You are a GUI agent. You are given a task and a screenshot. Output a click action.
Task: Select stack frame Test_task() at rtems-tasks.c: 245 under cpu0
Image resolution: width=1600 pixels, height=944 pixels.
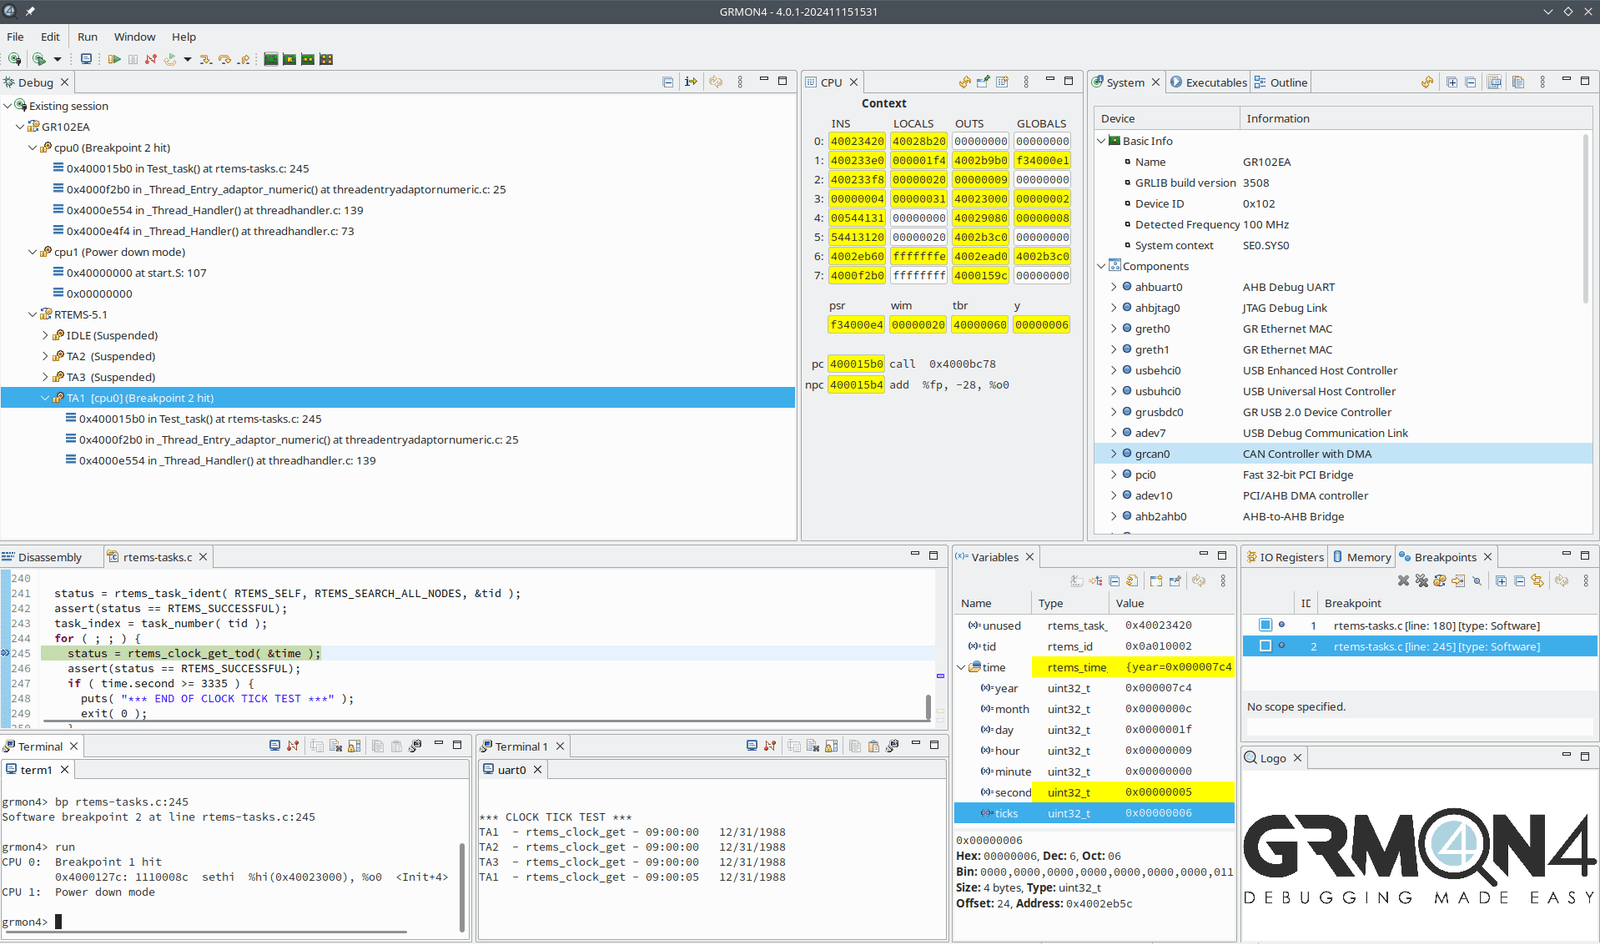tap(187, 169)
